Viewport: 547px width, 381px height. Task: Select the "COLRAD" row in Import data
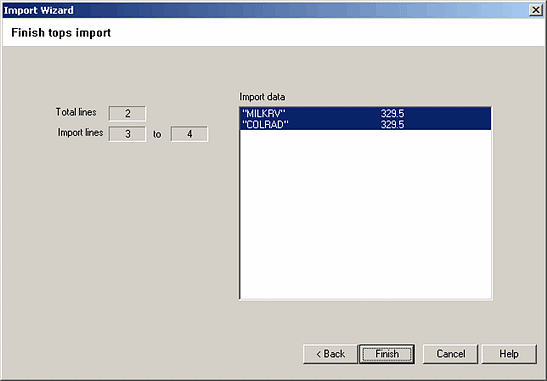click(366, 125)
